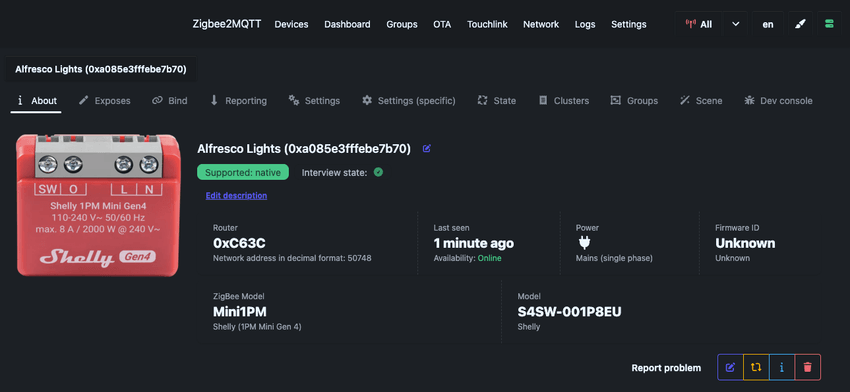Open the en language dropdown

tap(768, 24)
